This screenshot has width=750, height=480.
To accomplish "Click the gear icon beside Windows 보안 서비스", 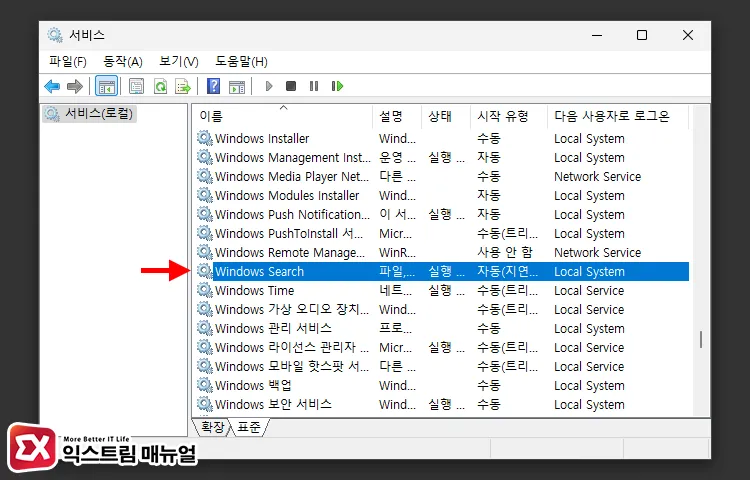I will (x=205, y=404).
